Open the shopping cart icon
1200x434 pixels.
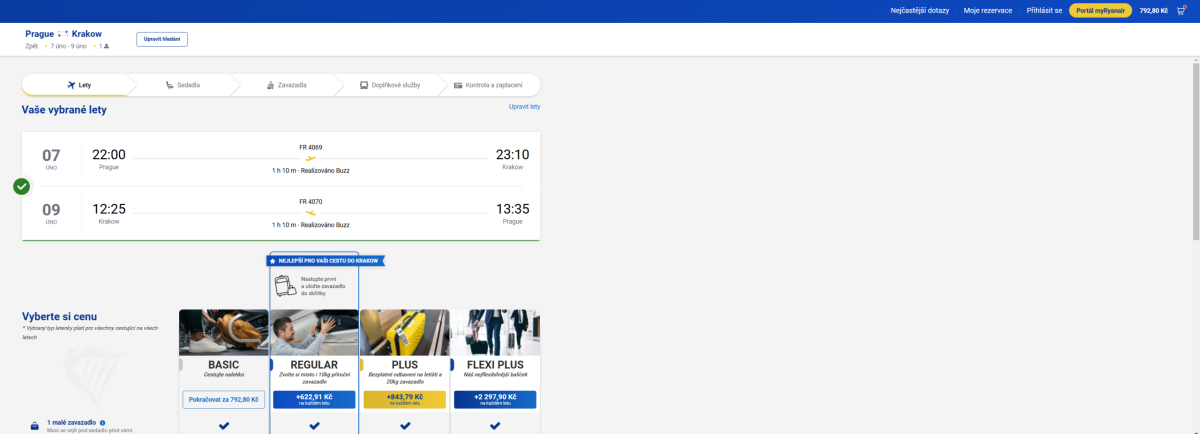coord(1181,10)
